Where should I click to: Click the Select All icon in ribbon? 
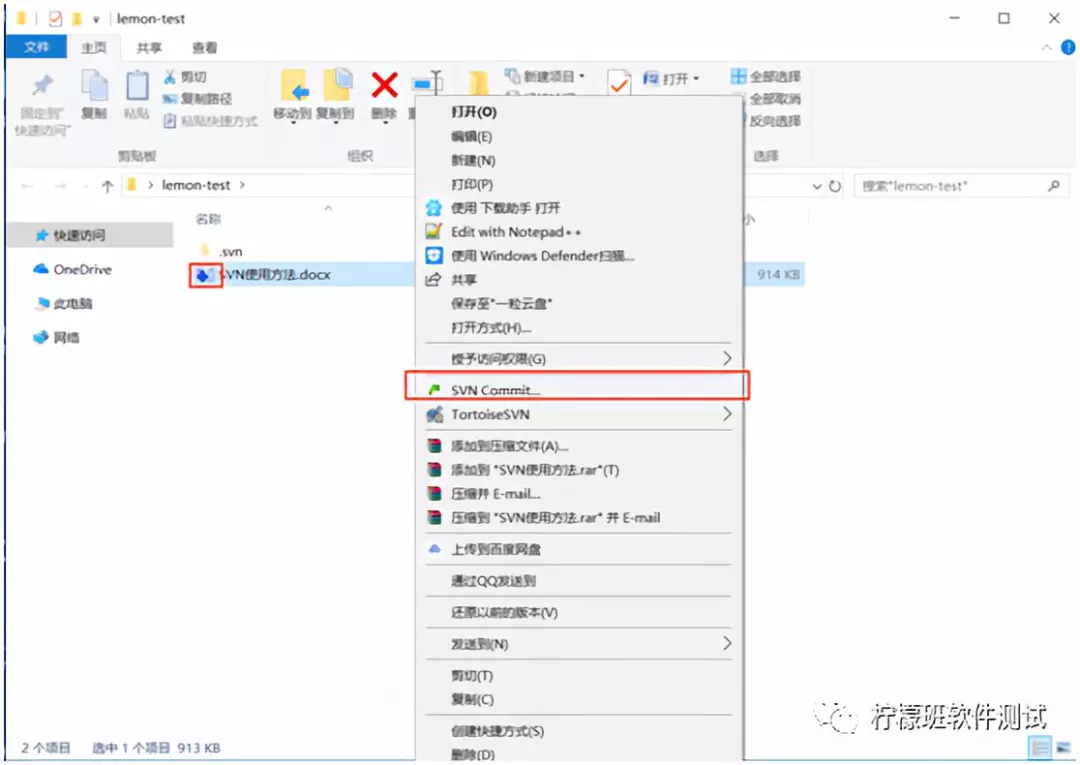(x=738, y=76)
